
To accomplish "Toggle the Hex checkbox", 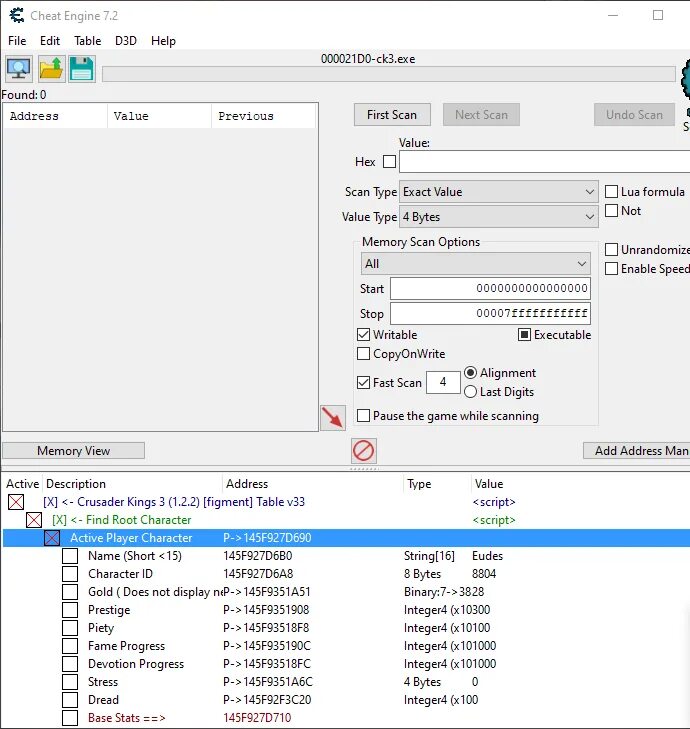I will click(389, 162).
